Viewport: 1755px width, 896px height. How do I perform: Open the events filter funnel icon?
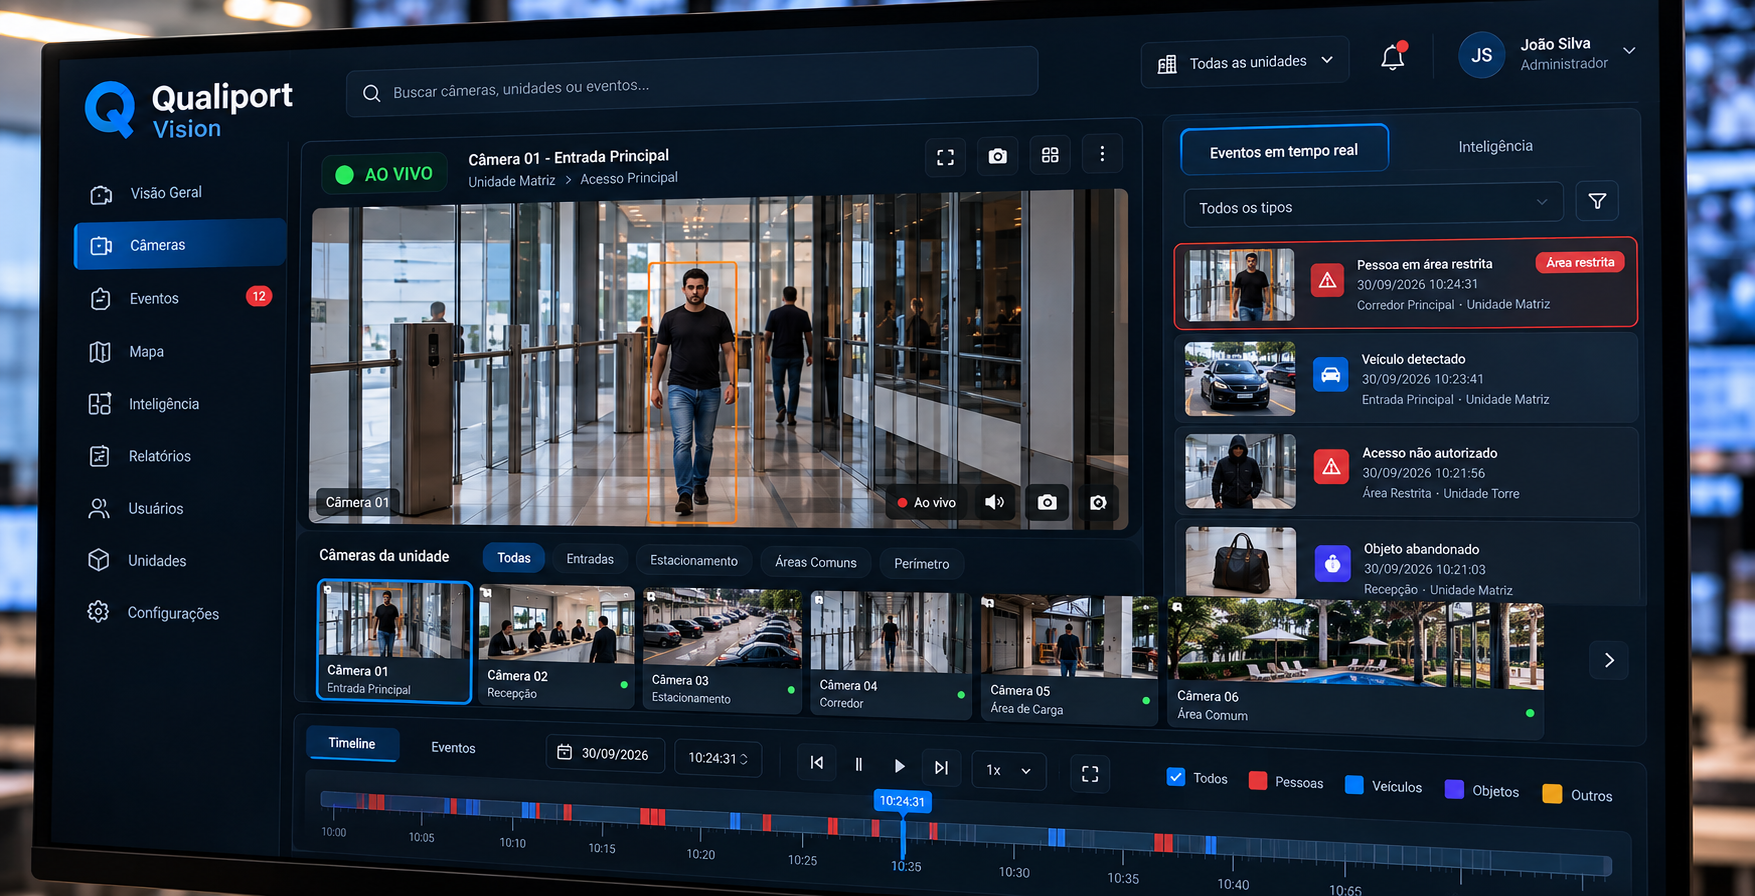click(1597, 201)
